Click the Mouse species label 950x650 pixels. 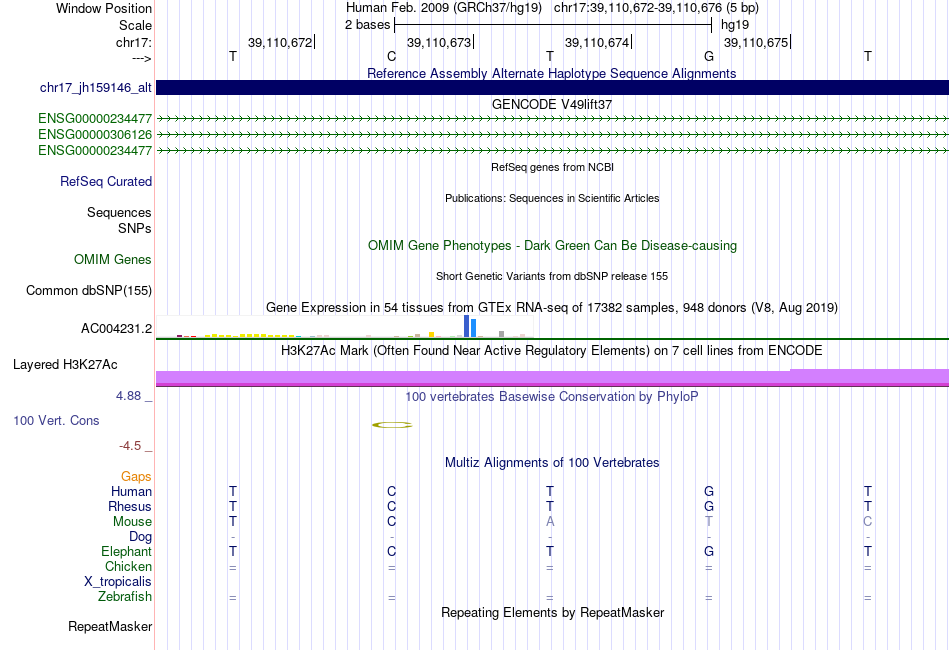[x=133, y=522]
